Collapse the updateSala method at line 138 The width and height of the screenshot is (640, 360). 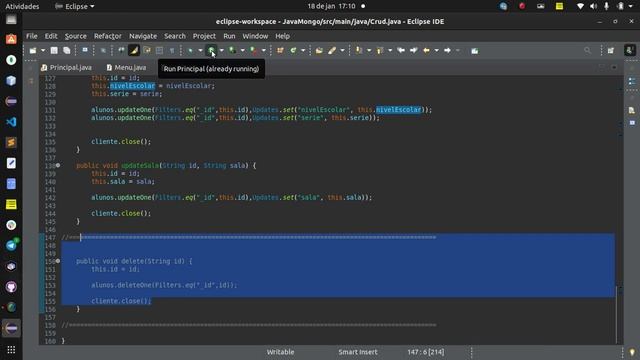[58, 165]
